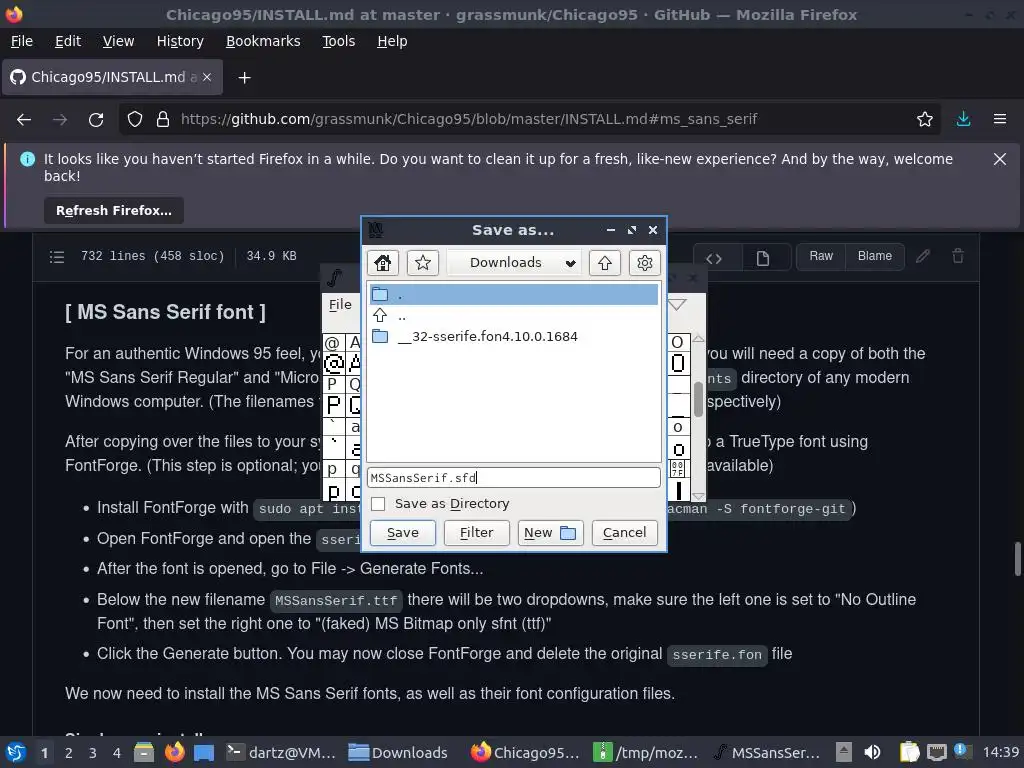Screen dimensions: 1024x768
Task: Click Firefox page vertical scrollbar thumb
Action: coord(1017,558)
